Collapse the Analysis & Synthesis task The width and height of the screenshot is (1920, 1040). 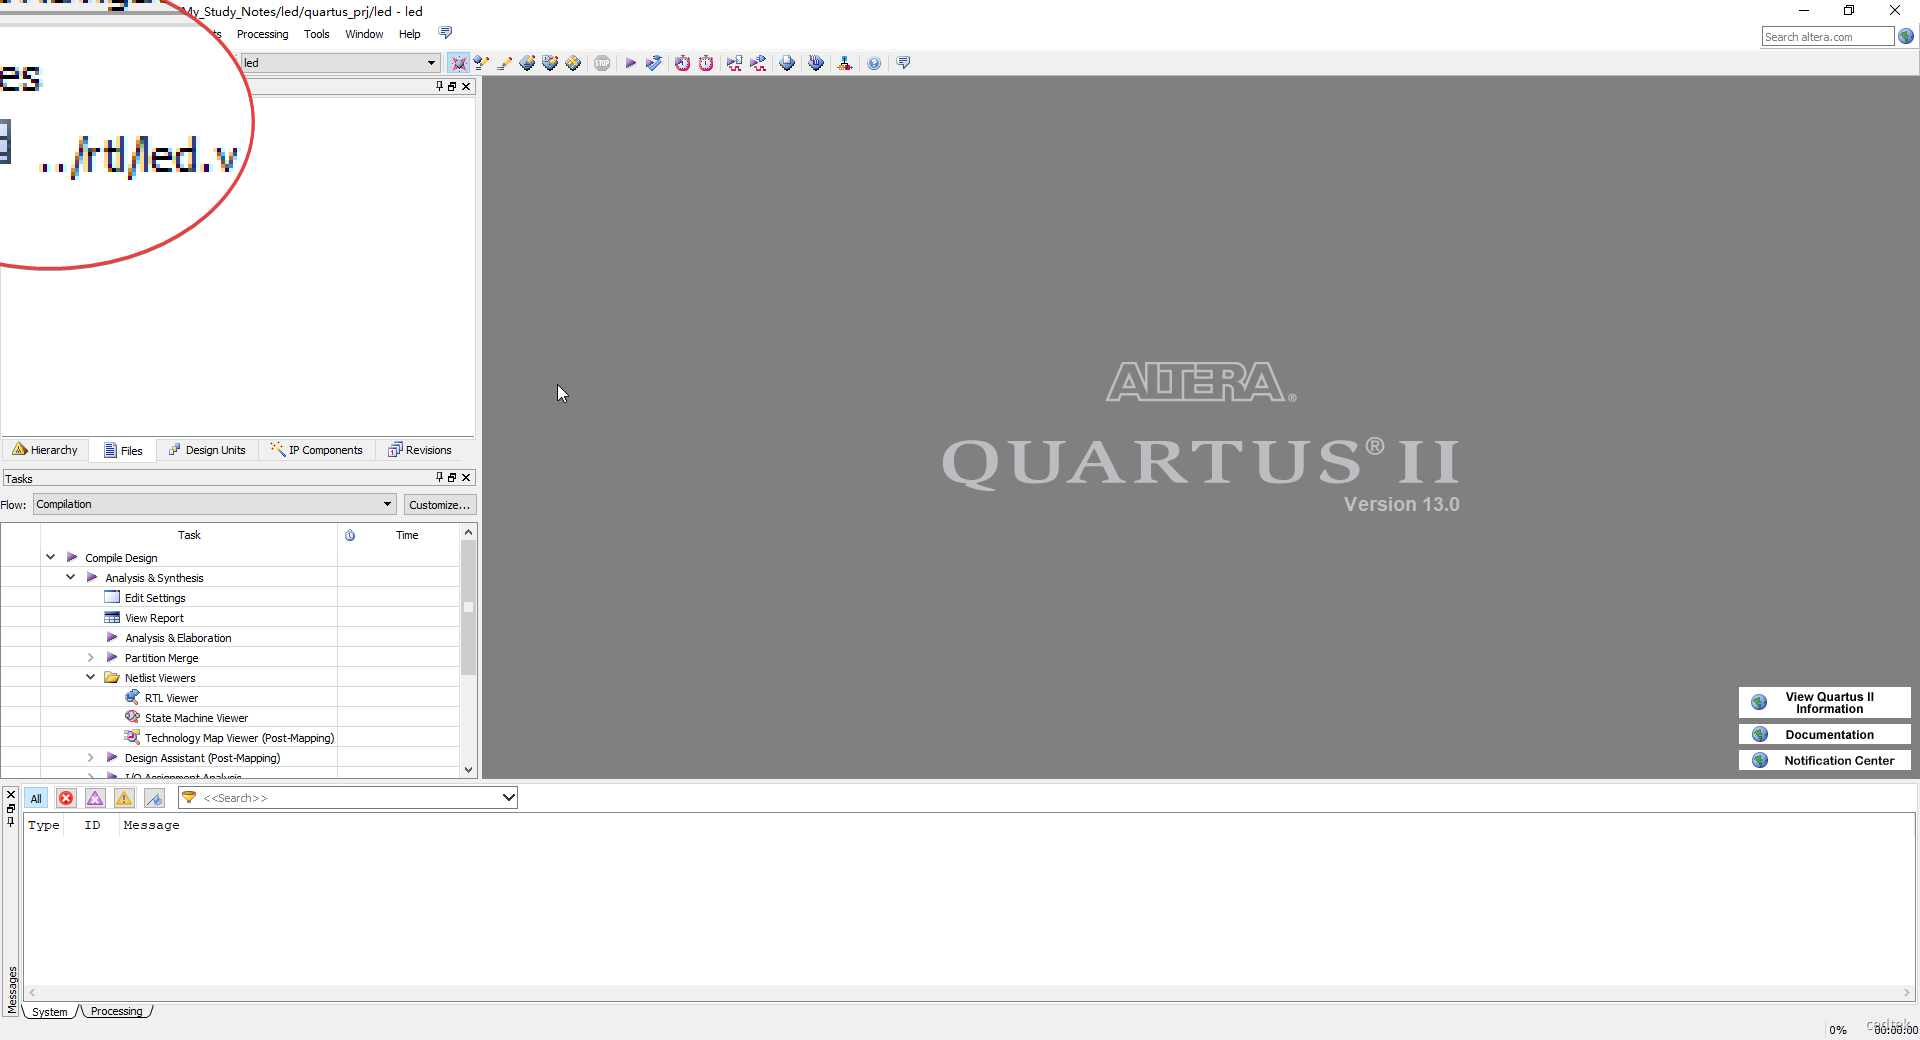[70, 577]
